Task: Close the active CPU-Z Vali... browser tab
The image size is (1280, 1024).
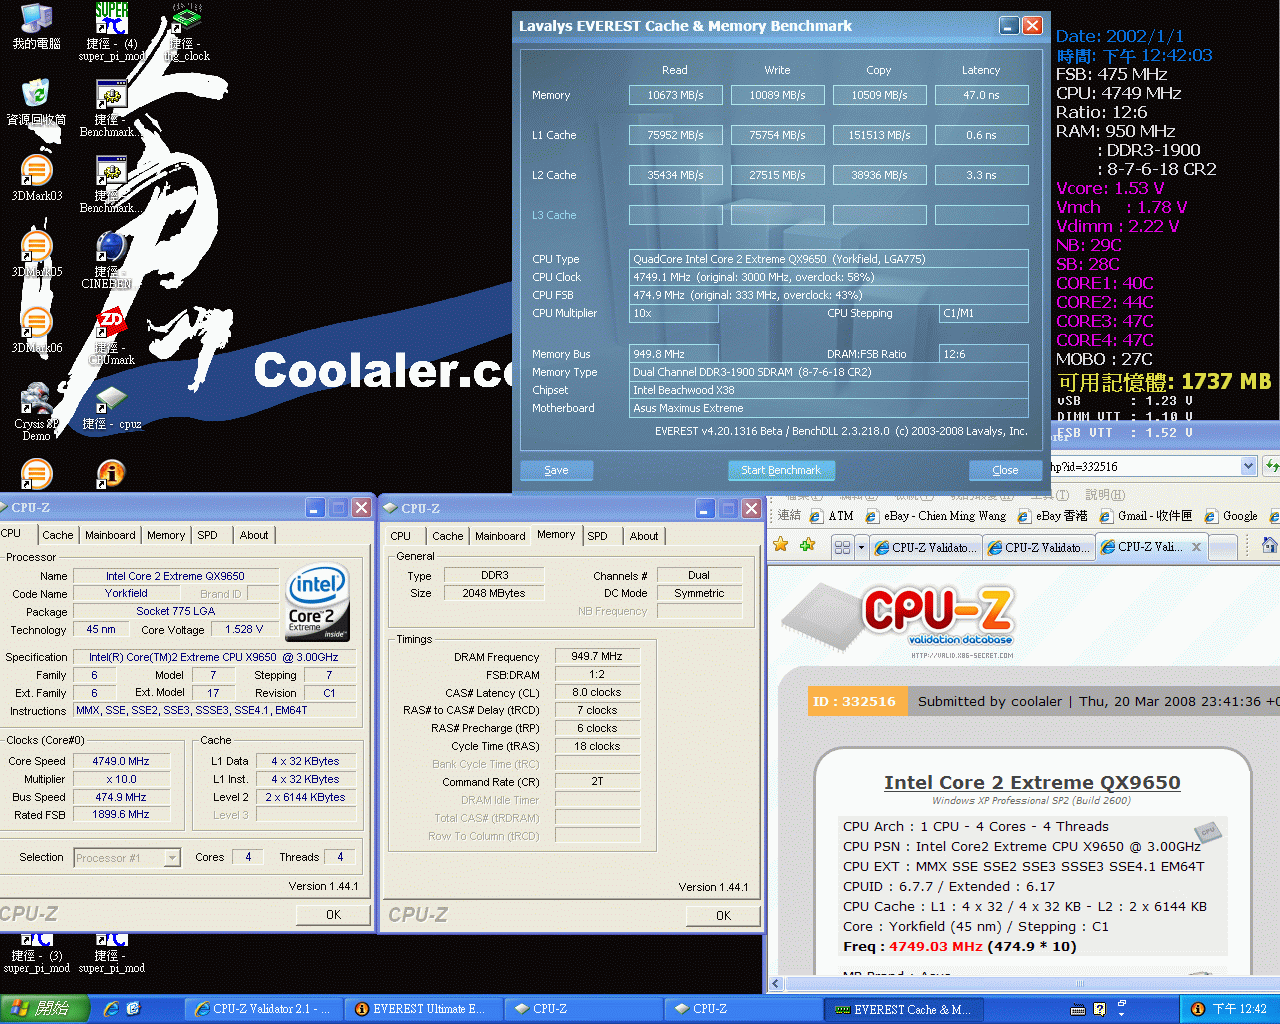Action: [1197, 547]
